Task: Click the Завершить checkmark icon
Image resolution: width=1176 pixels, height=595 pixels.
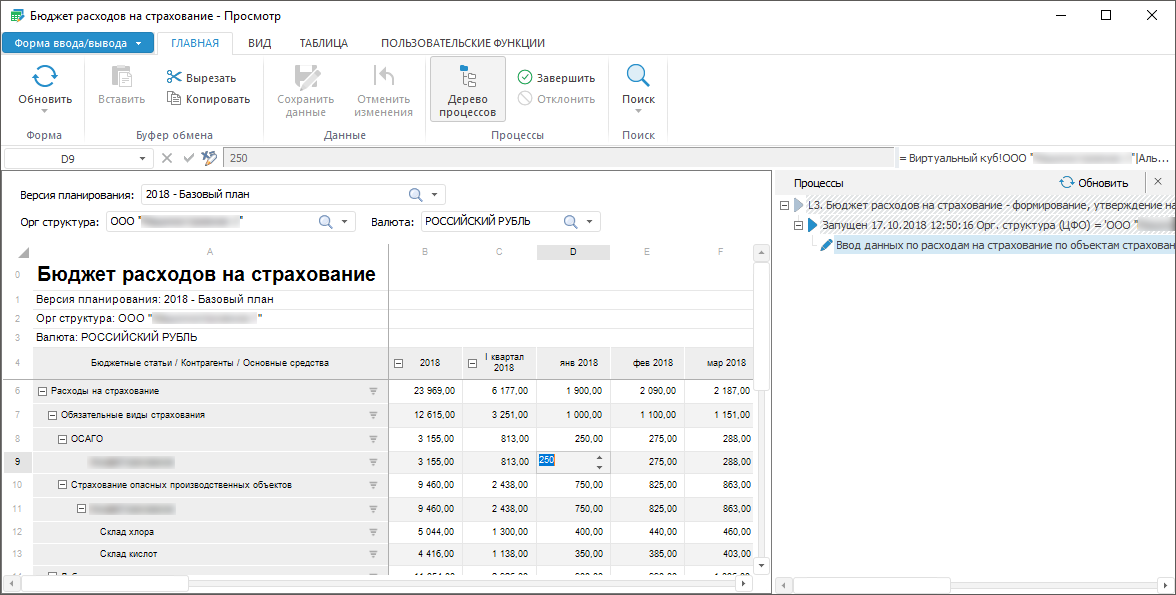Action: point(525,78)
